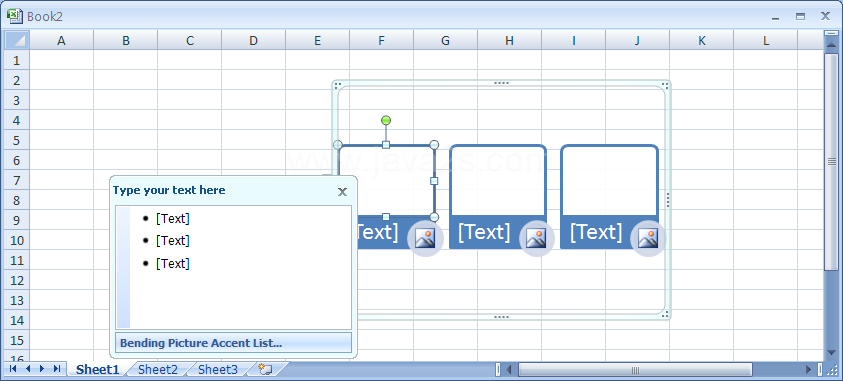Click the [Text] label of middle shape
The image size is (843, 381).
484,232
